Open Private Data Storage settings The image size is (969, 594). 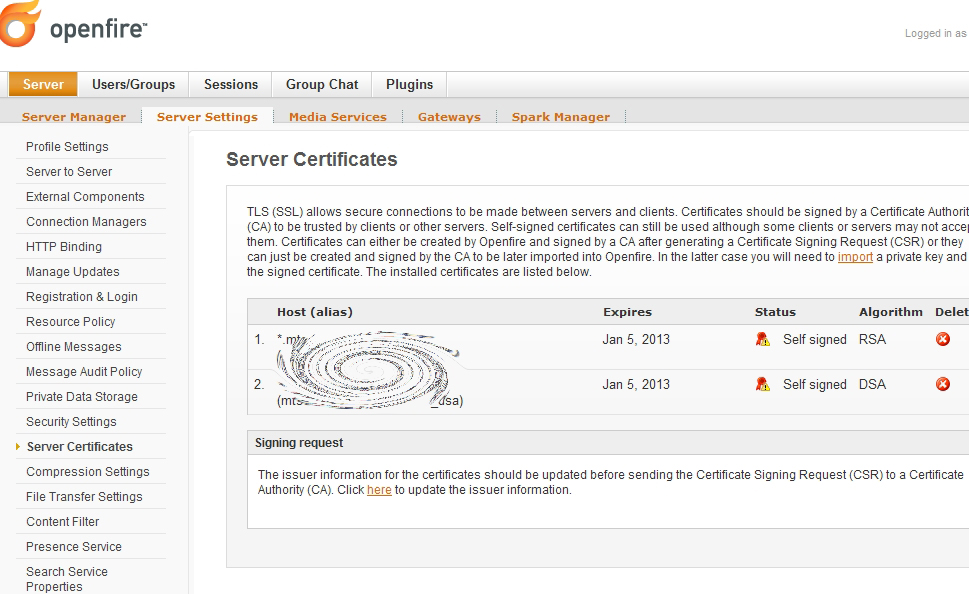pos(82,397)
